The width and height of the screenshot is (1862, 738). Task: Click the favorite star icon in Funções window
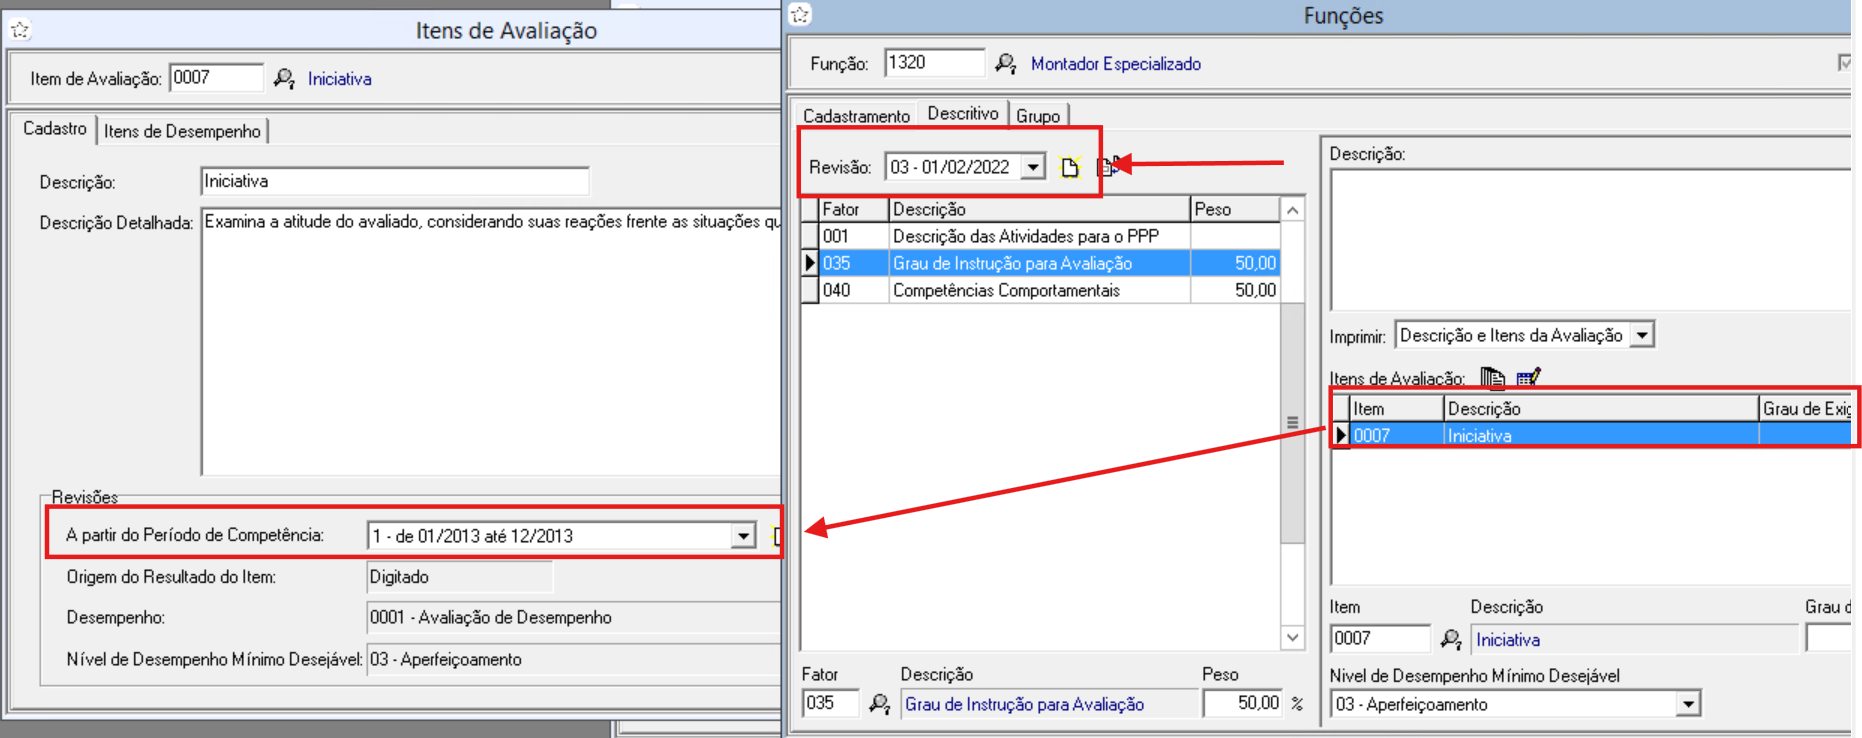click(801, 15)
